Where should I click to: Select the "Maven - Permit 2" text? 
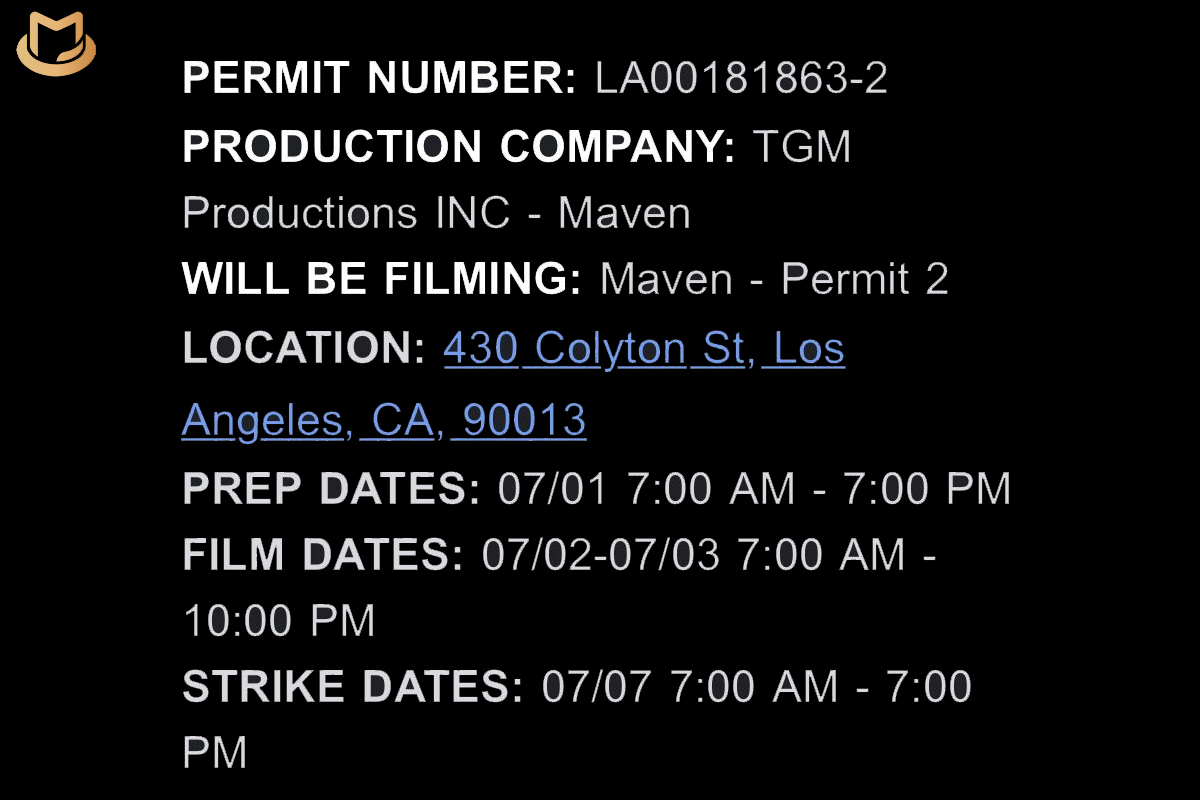[774, 279]
